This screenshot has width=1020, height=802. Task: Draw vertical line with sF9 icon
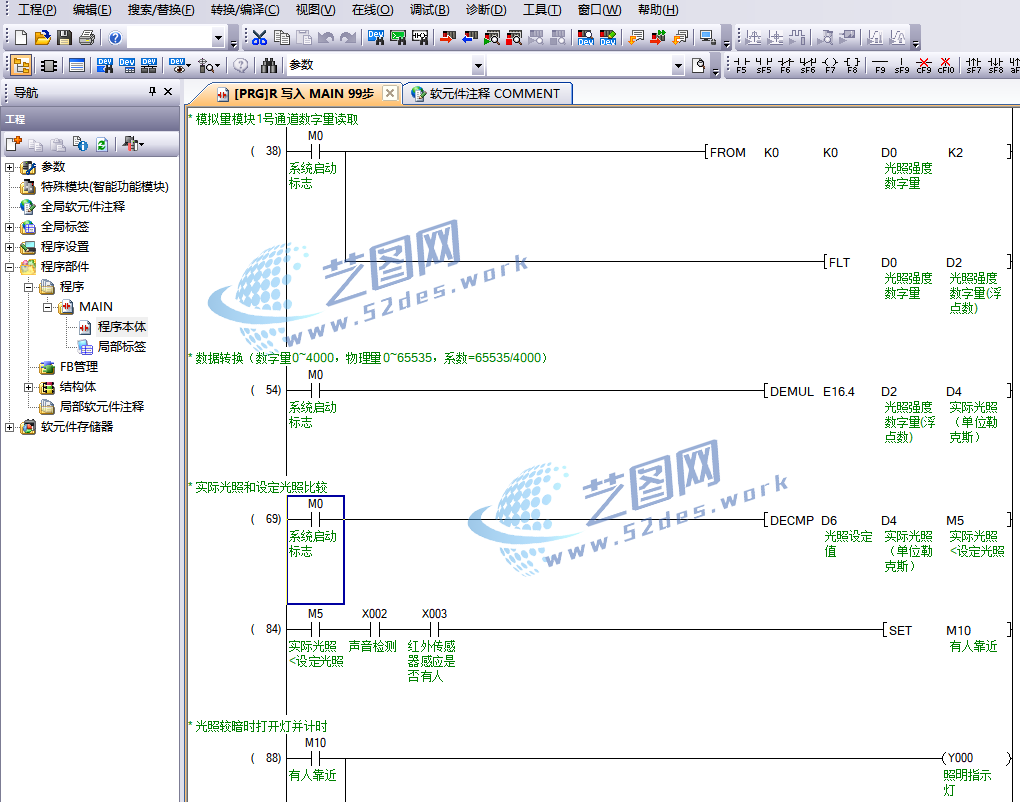902,65
